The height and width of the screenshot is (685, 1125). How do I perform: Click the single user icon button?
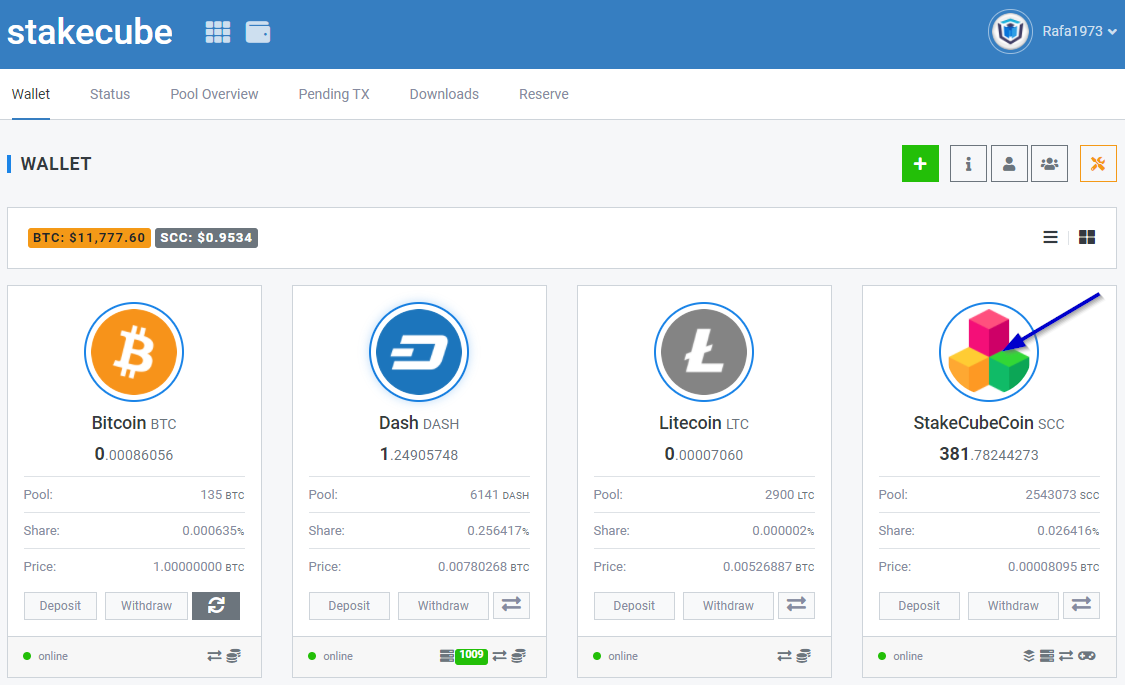pos(1009,164)
